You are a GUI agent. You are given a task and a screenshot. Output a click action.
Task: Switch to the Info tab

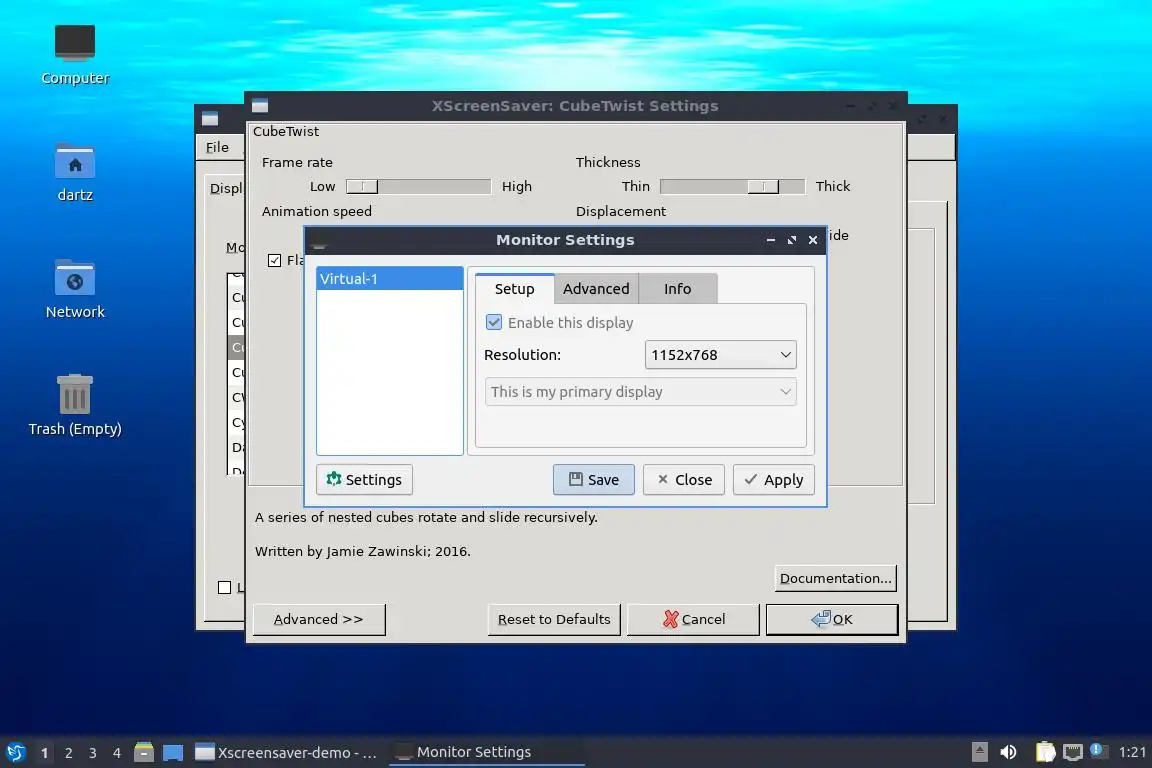pyautogui.click(x=677, y=289)
